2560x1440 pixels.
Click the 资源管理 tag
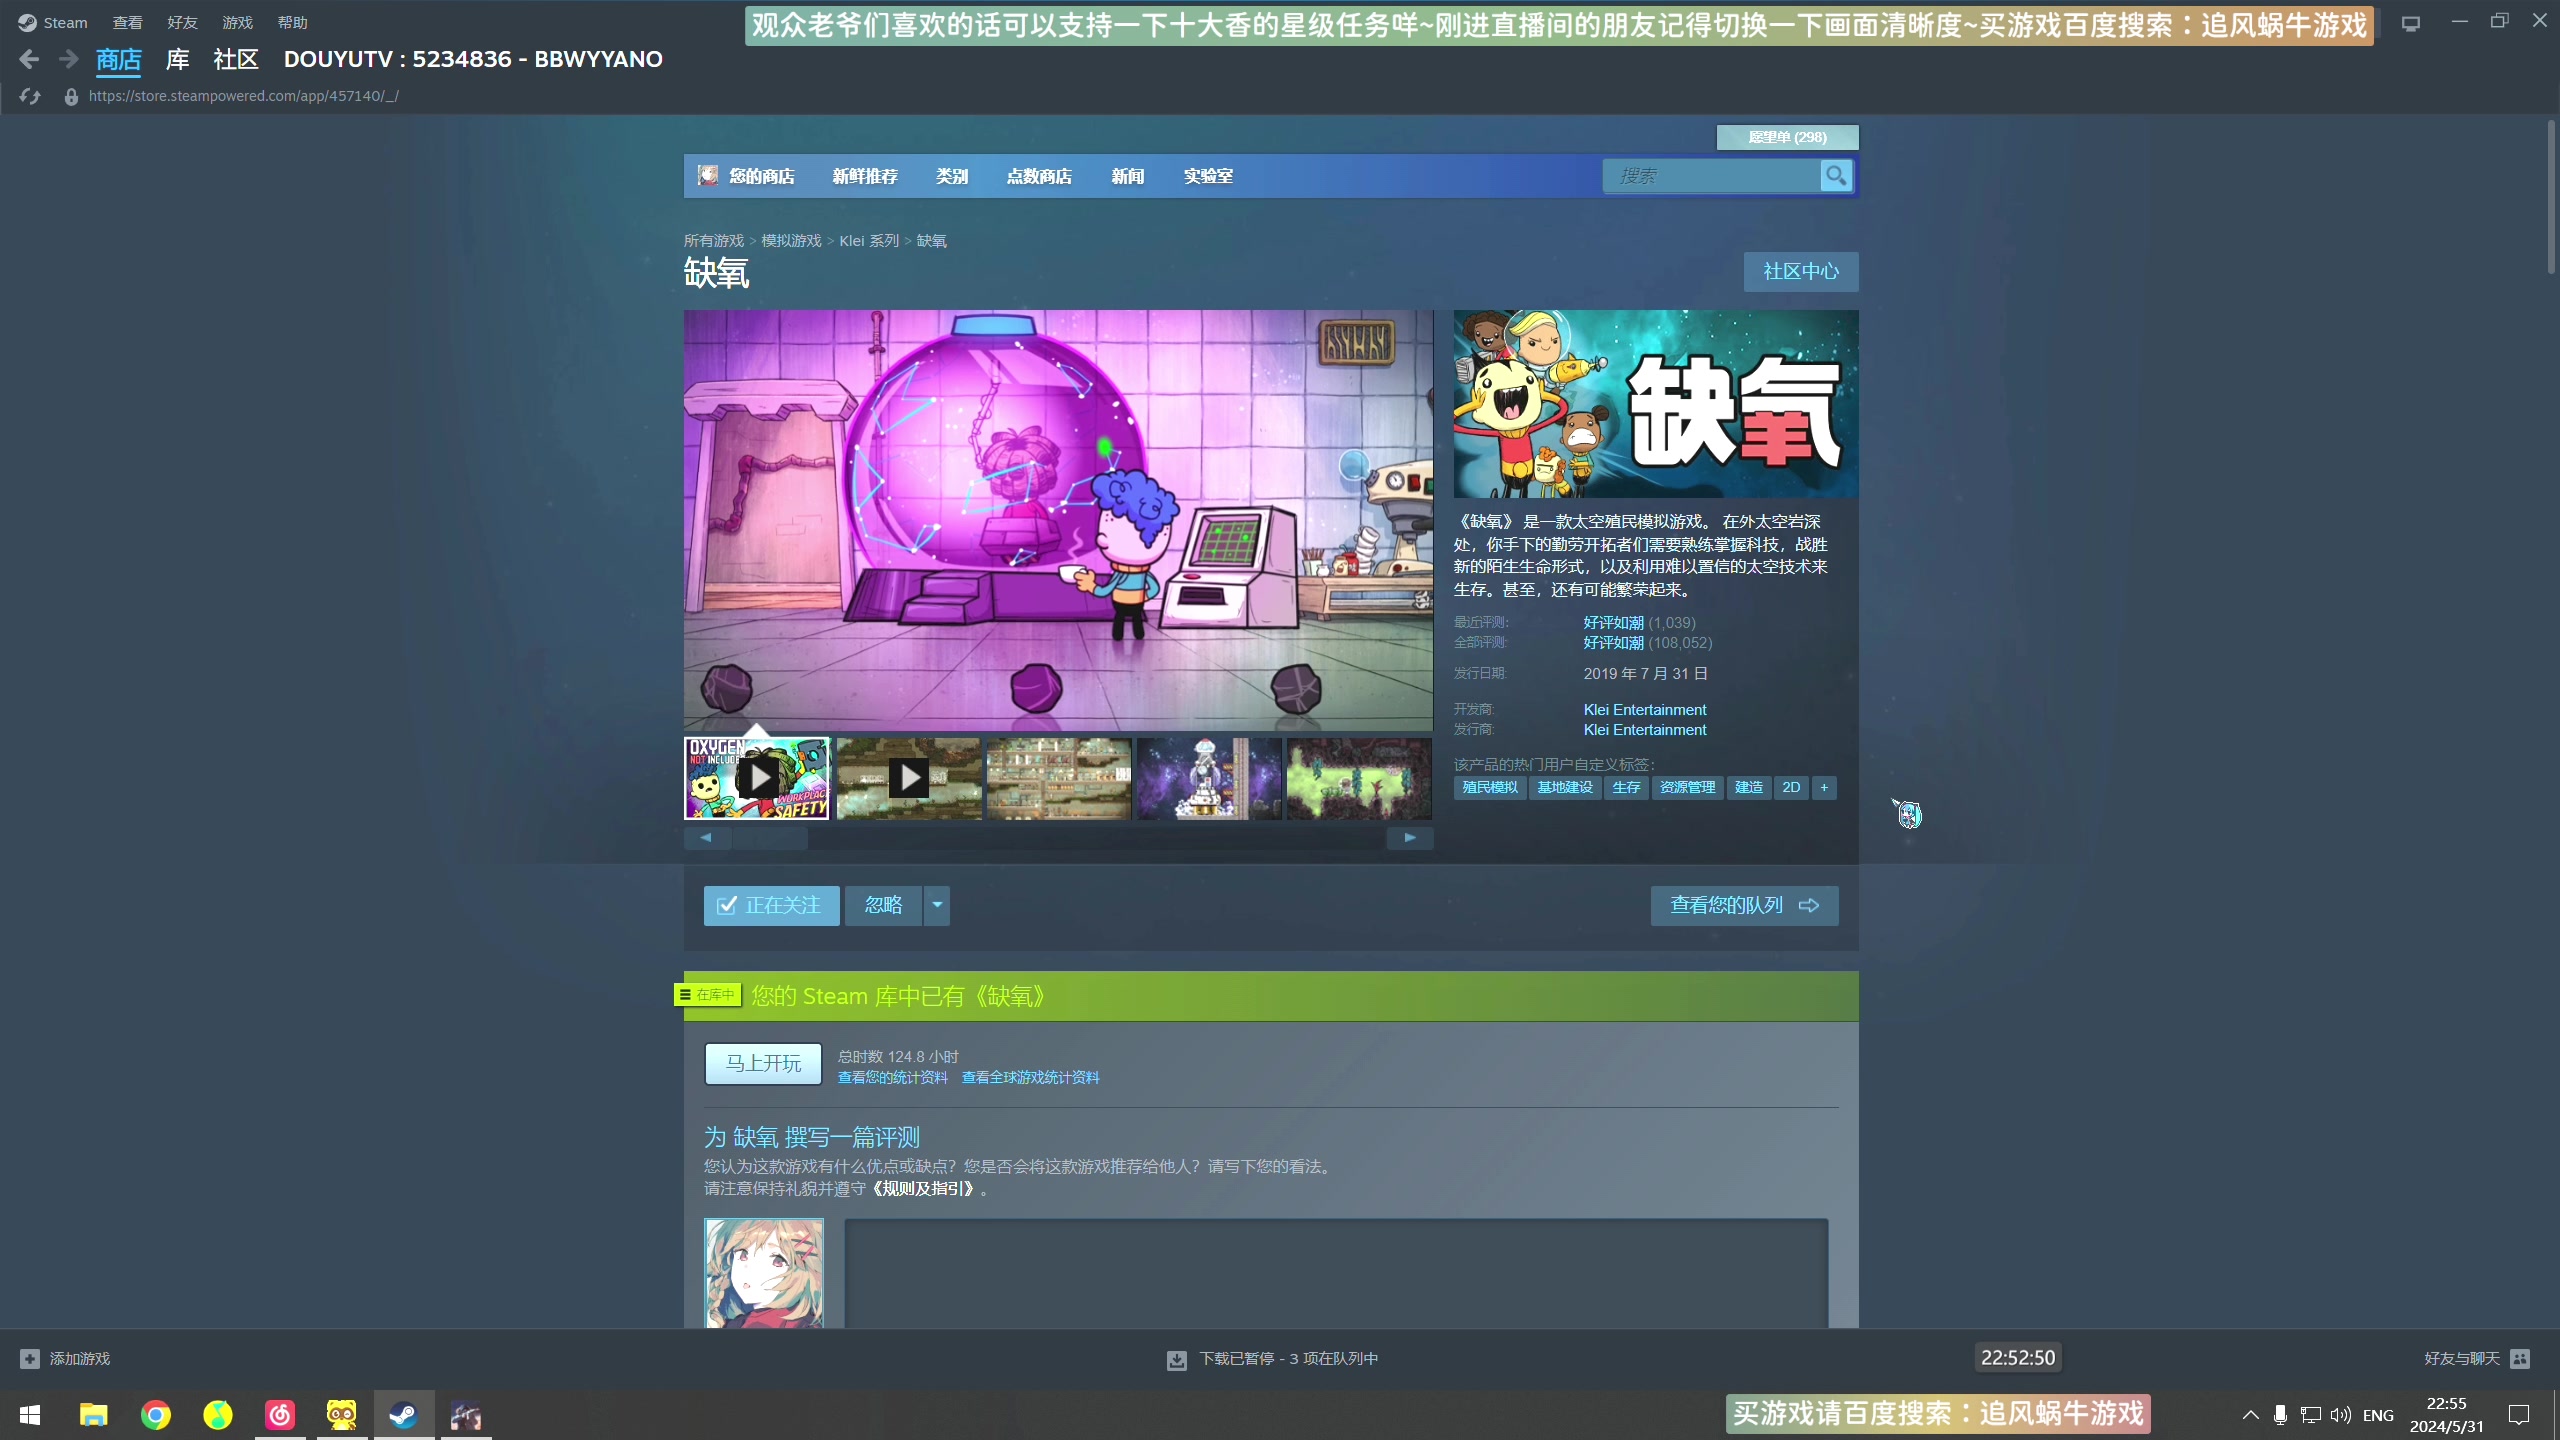pos(1687,788)
